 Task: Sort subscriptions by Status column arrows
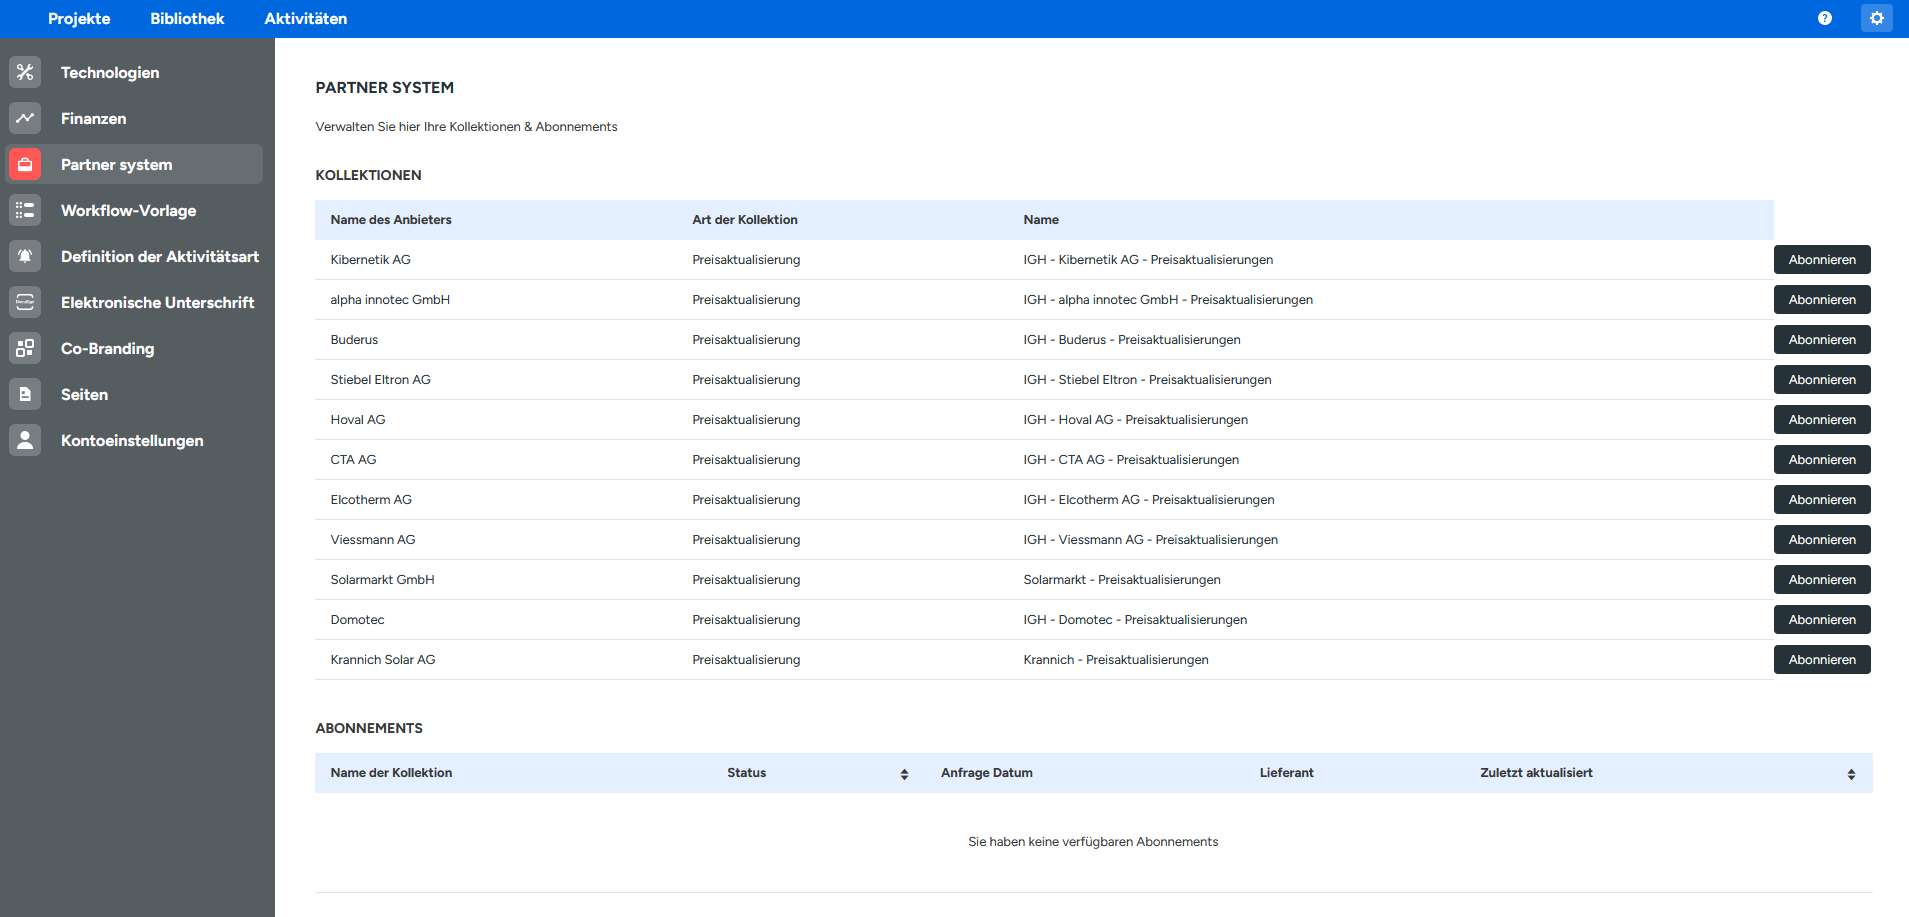(904, 774)
